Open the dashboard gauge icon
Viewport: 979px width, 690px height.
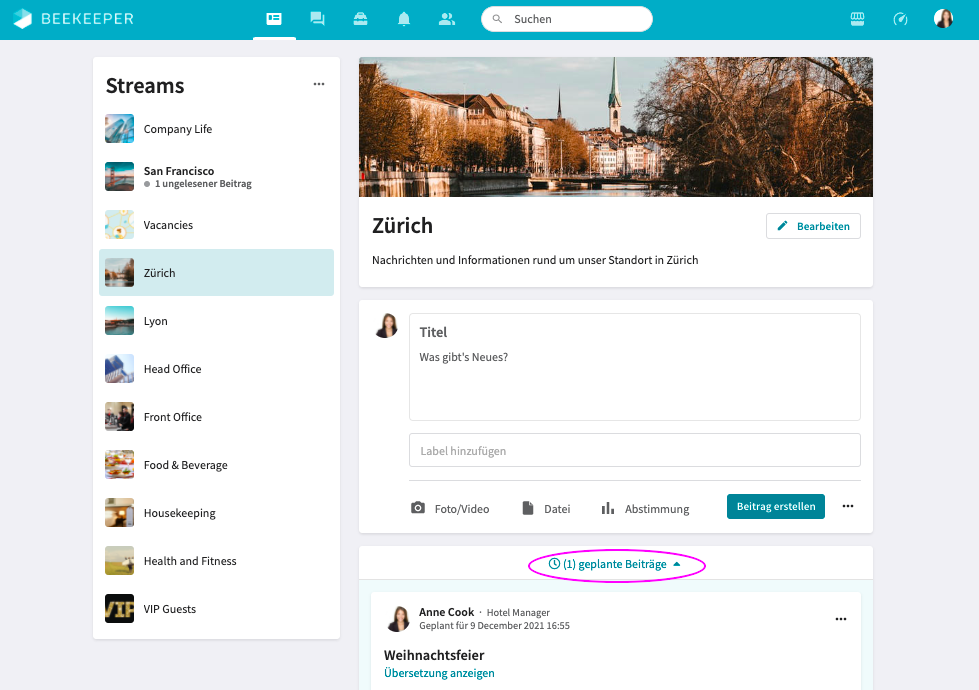click(900, 19)
